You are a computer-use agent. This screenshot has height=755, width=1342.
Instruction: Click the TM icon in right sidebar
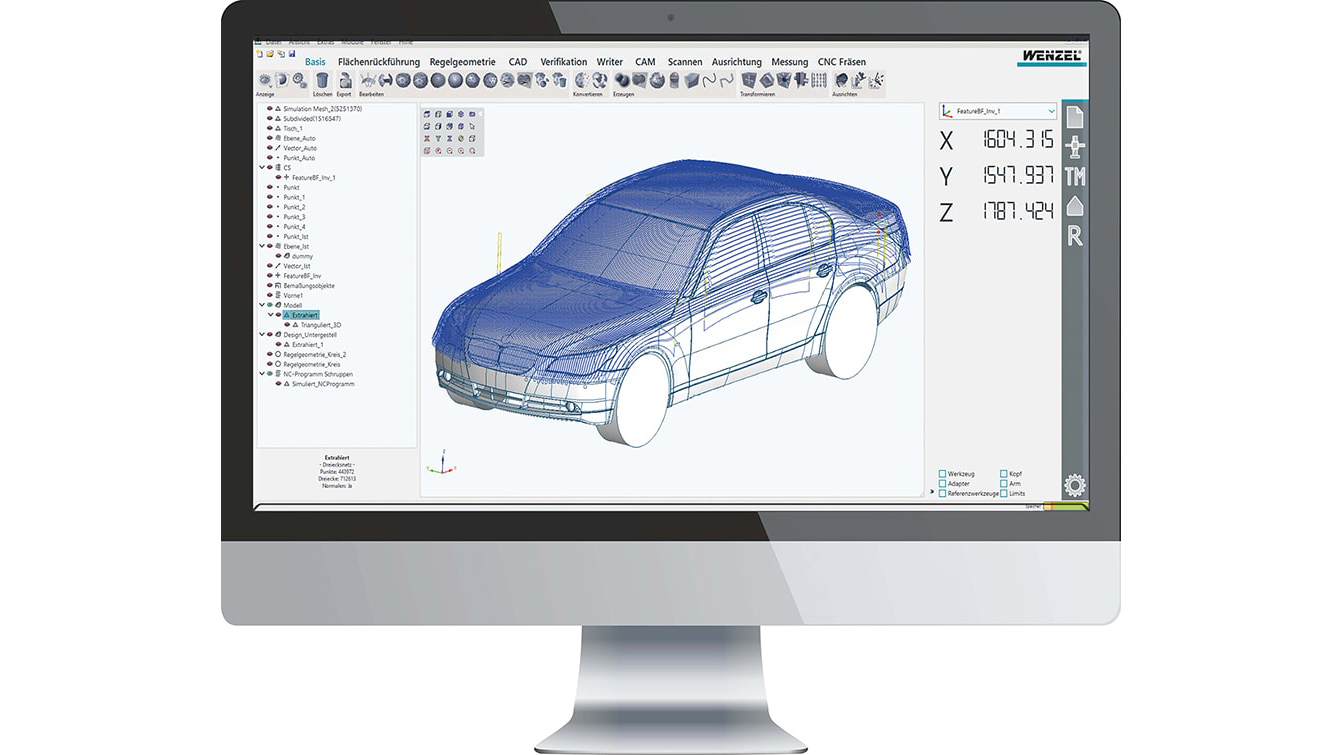pyautogui.click(x=1075, y=177)
